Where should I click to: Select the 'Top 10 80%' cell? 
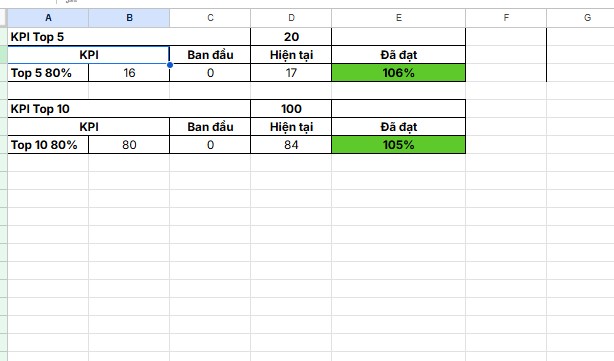coord(48,145)
